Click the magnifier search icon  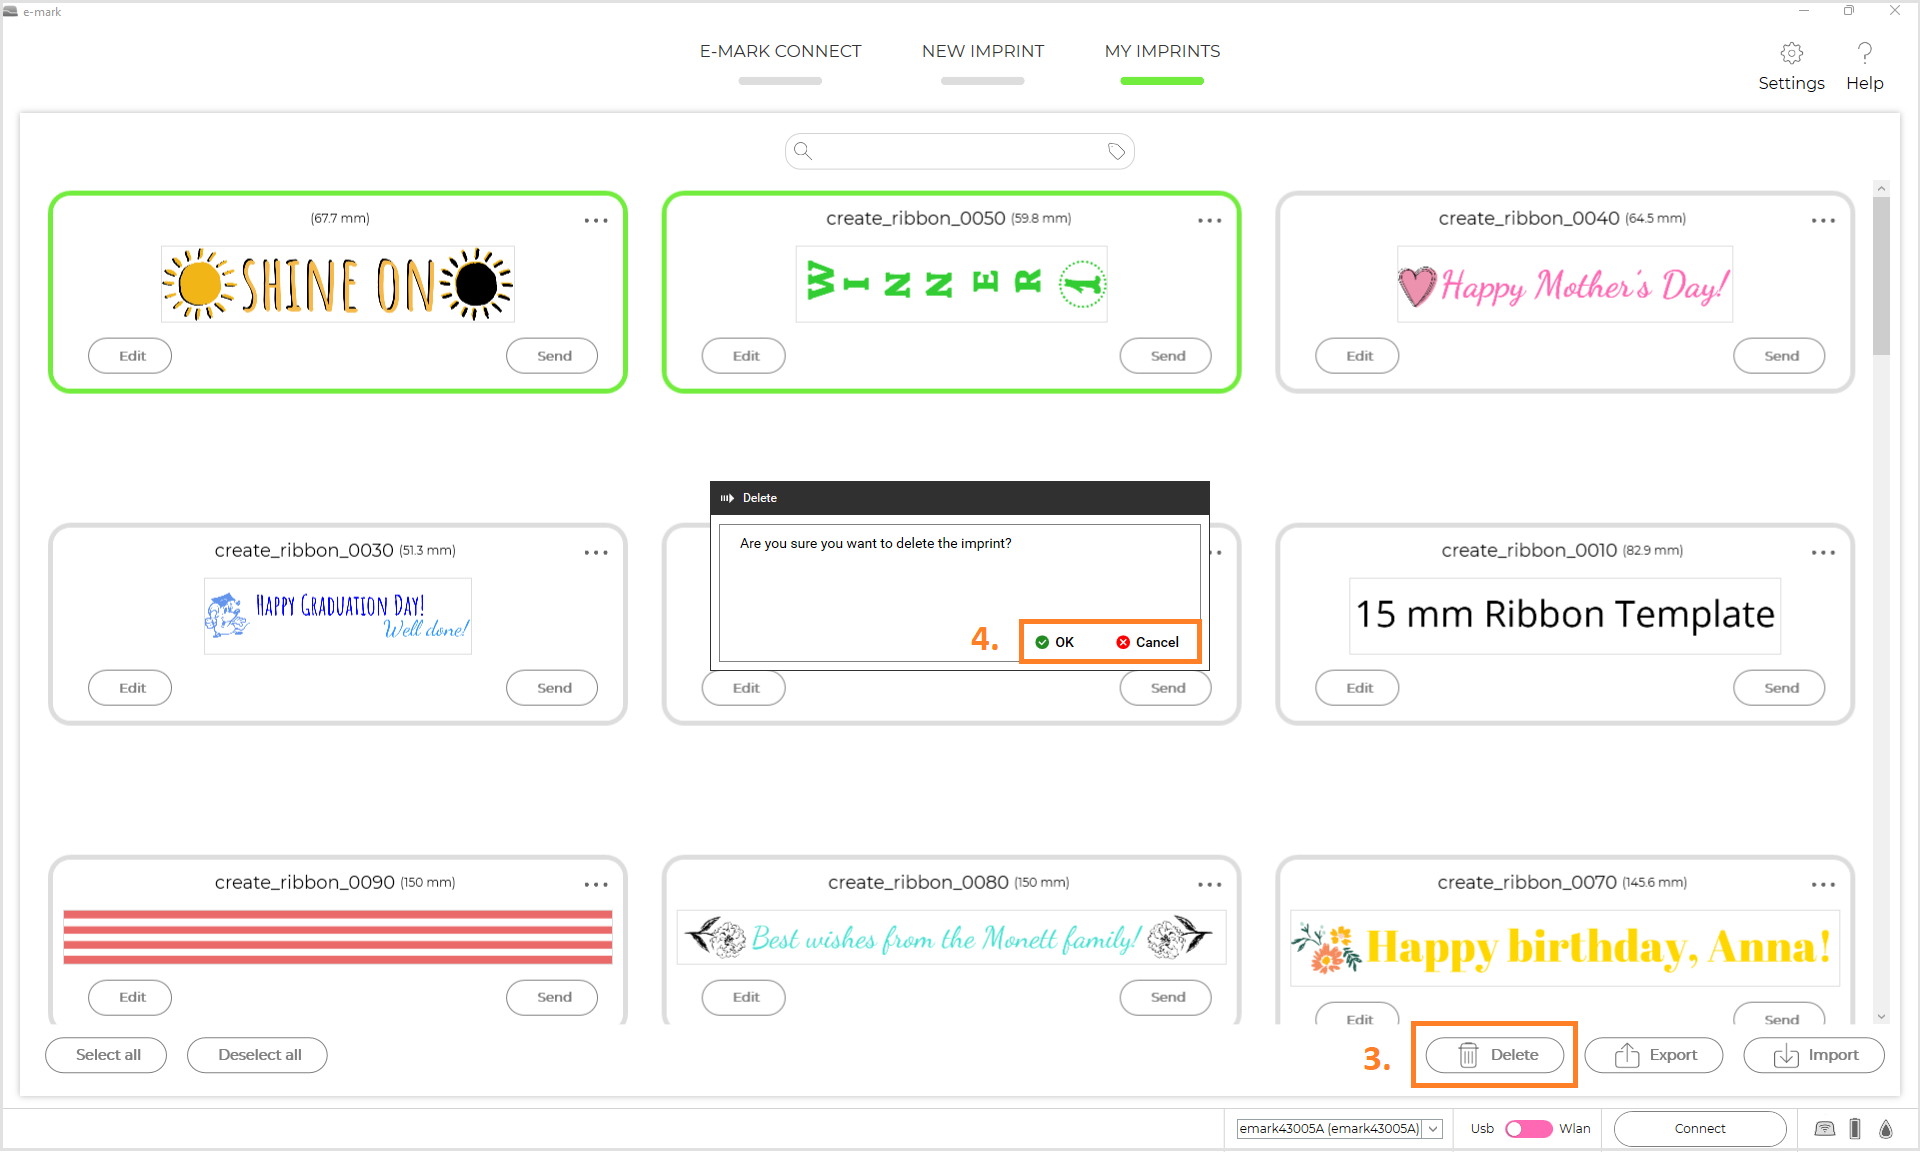[x=803, y=151]
